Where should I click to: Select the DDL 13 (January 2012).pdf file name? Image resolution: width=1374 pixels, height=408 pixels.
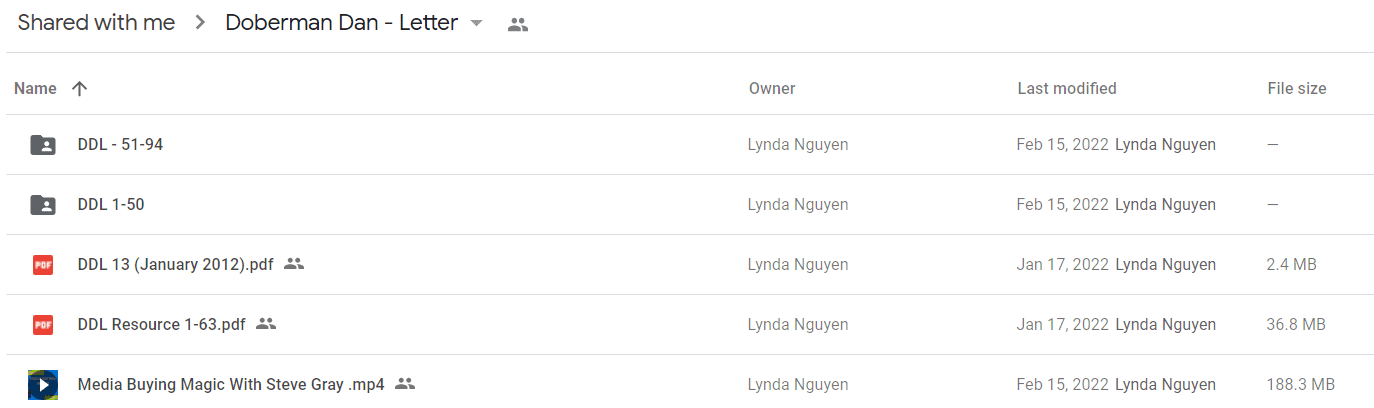pos(175,265)
